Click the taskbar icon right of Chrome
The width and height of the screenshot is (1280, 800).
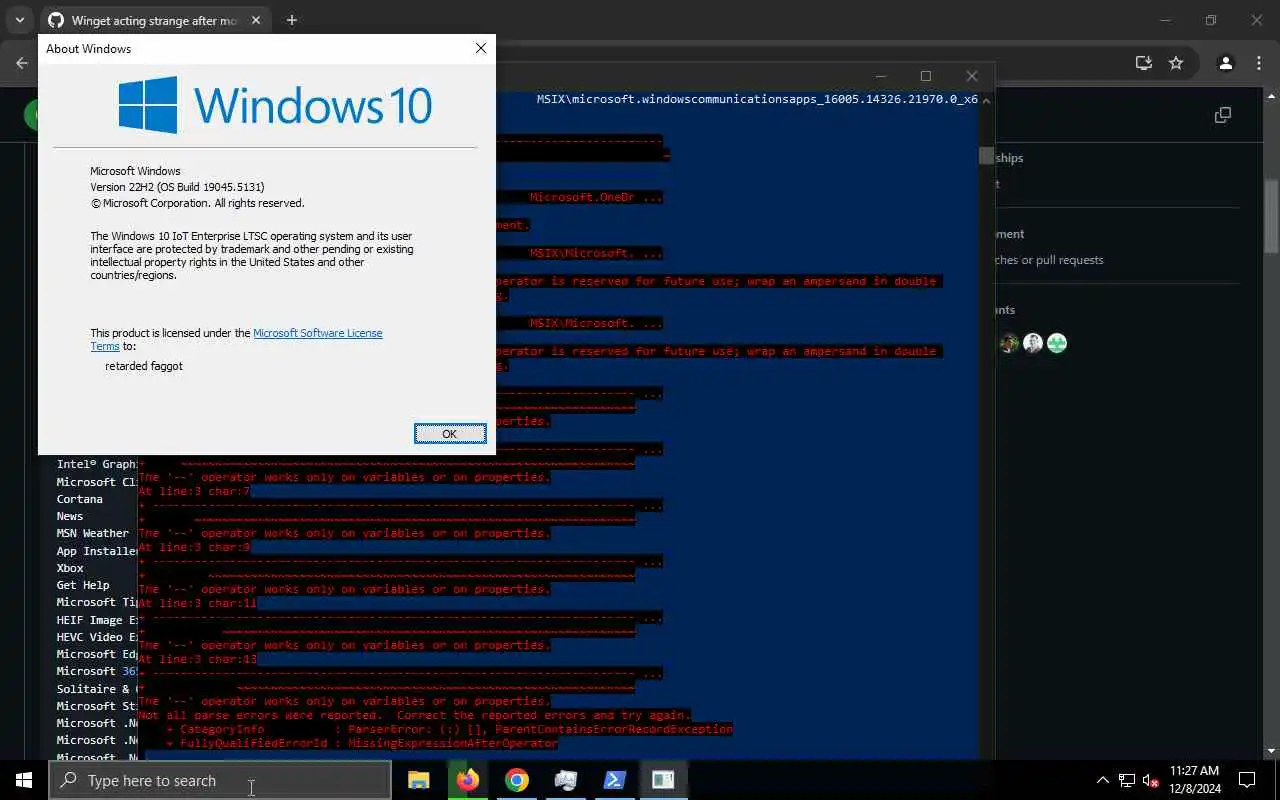(565, 780)
